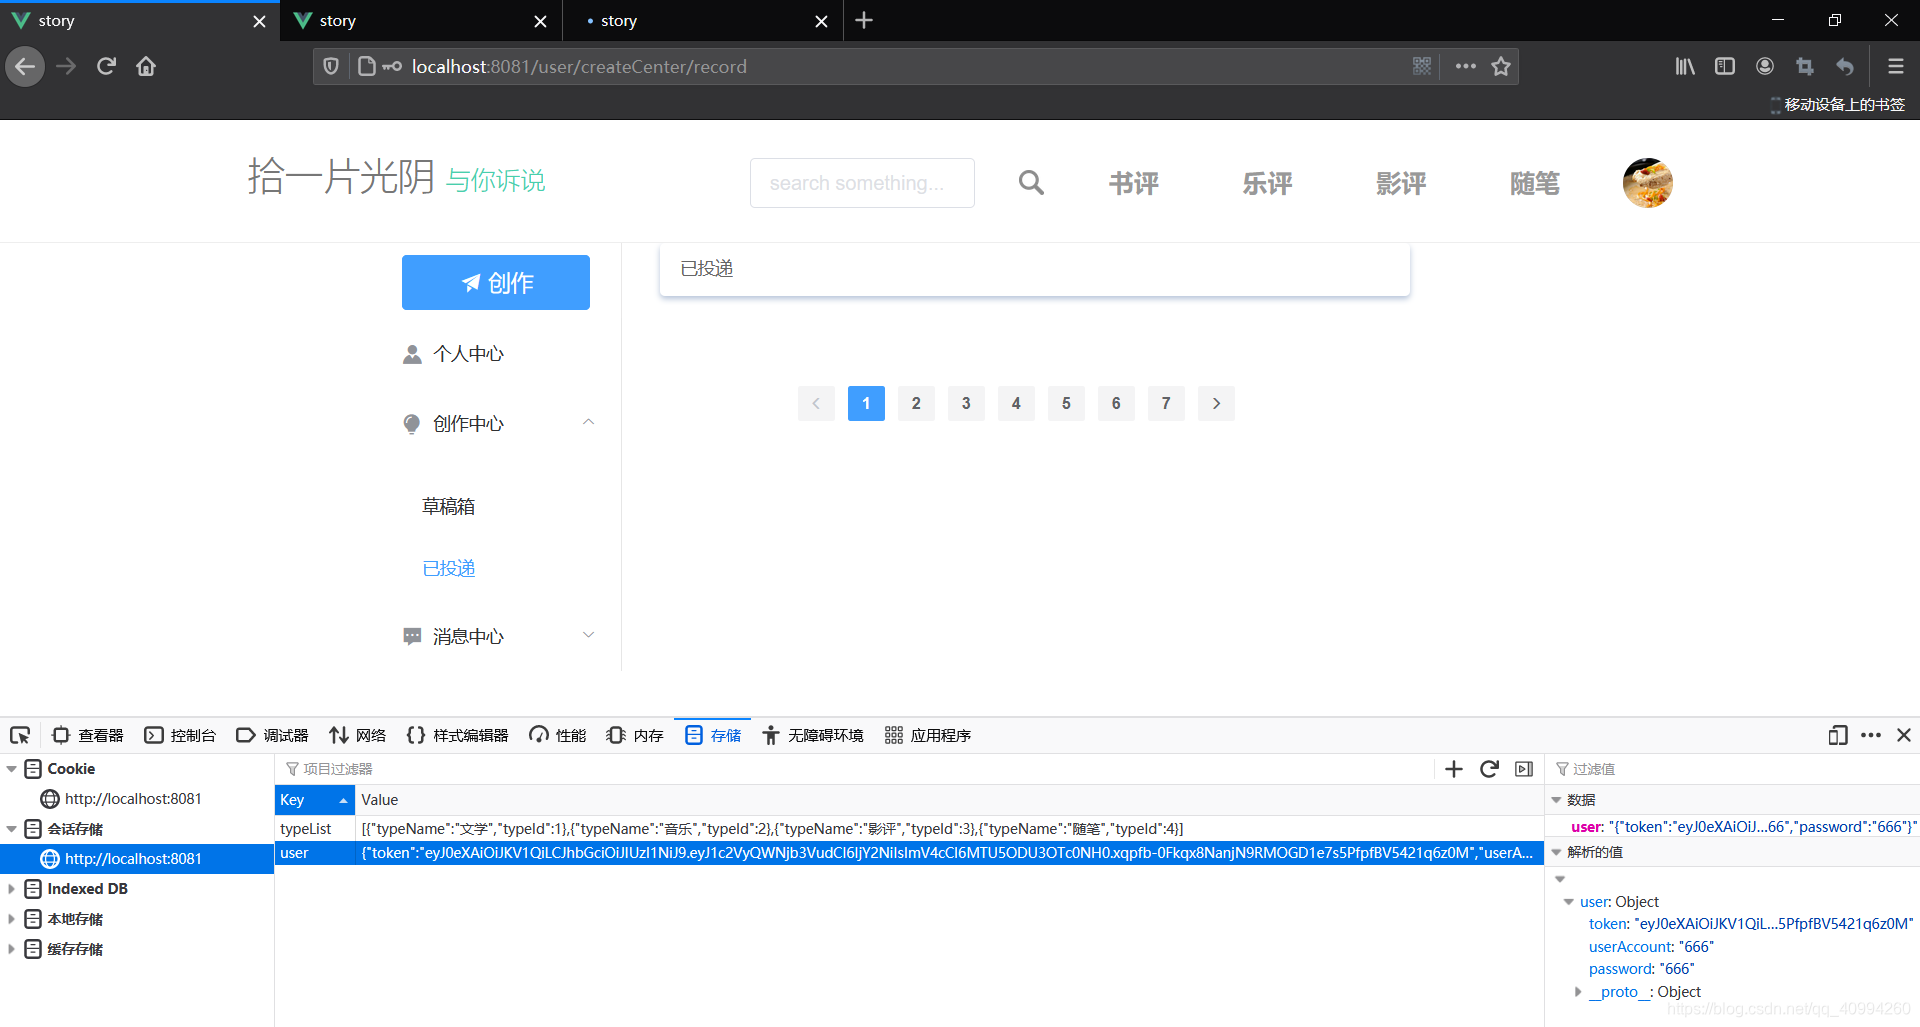Toggle responsive design mode icon

click(x=1838, y=735)
